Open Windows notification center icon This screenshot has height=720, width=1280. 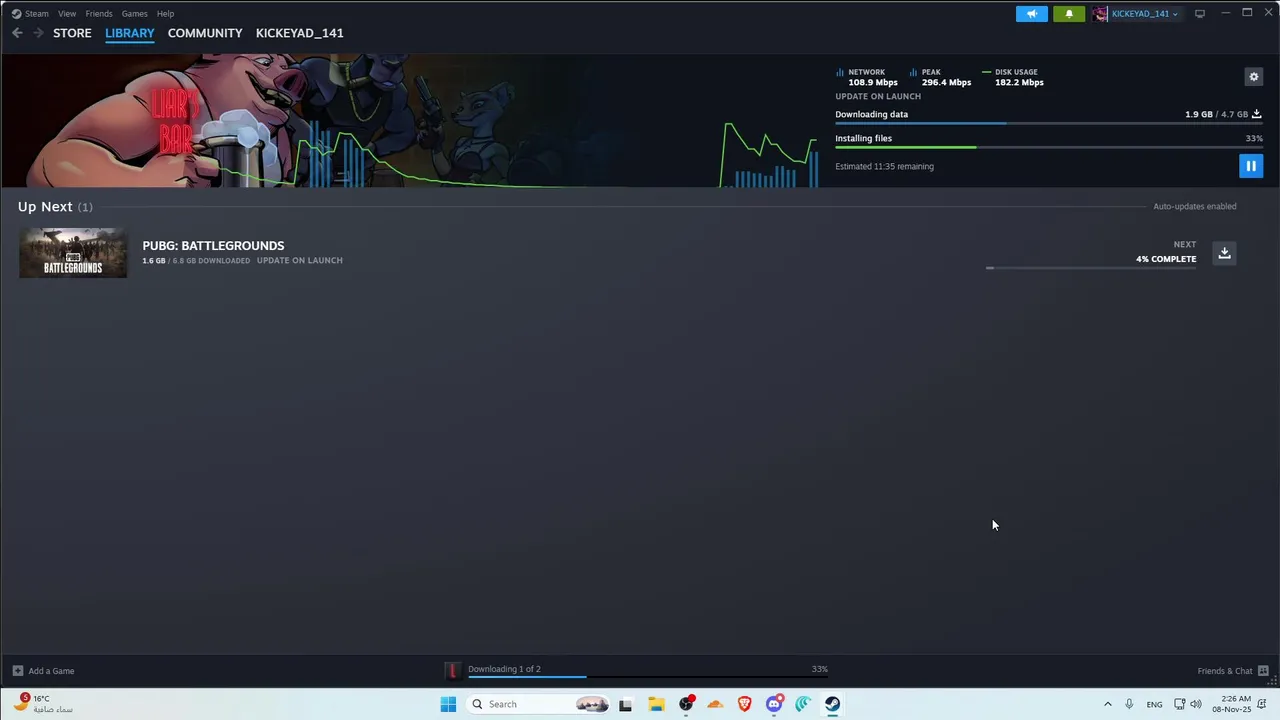(1262, 704)
